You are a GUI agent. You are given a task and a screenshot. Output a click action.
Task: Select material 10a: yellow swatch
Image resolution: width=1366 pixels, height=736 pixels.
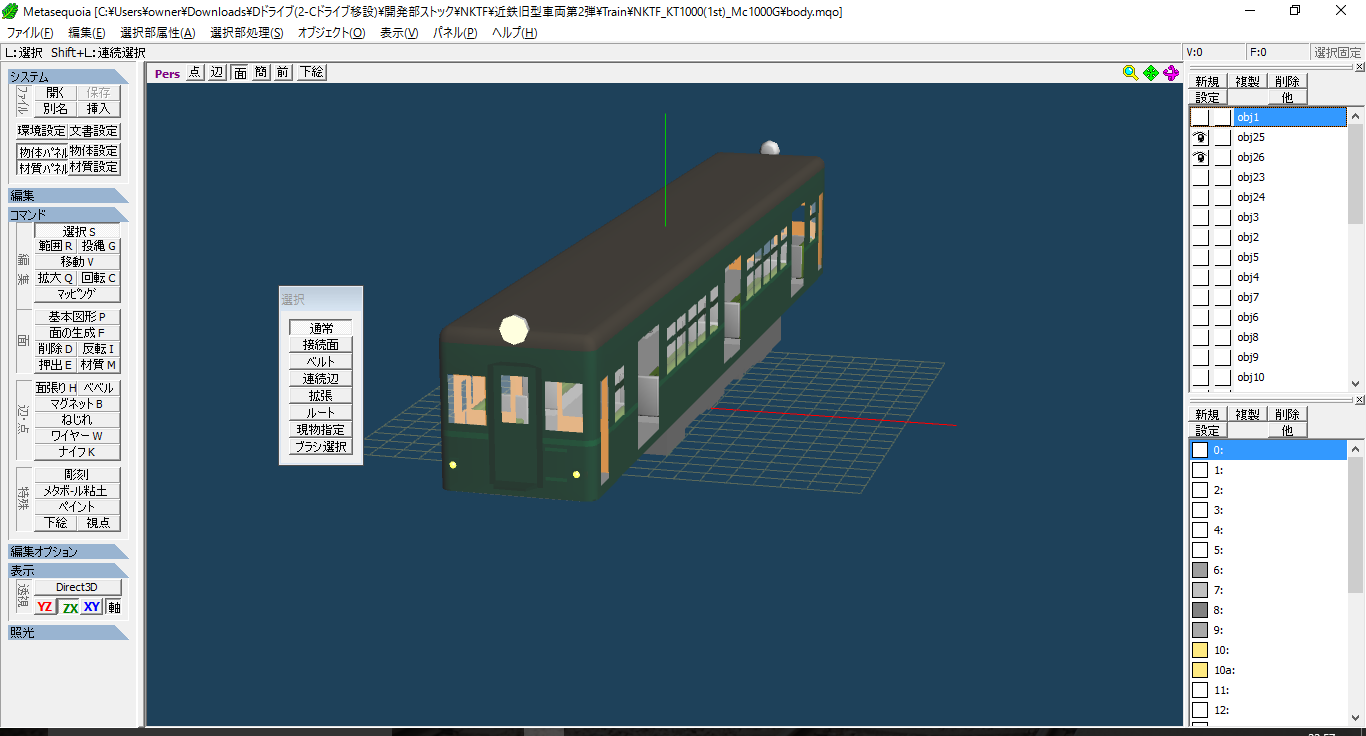click(x=1200, y=670)
